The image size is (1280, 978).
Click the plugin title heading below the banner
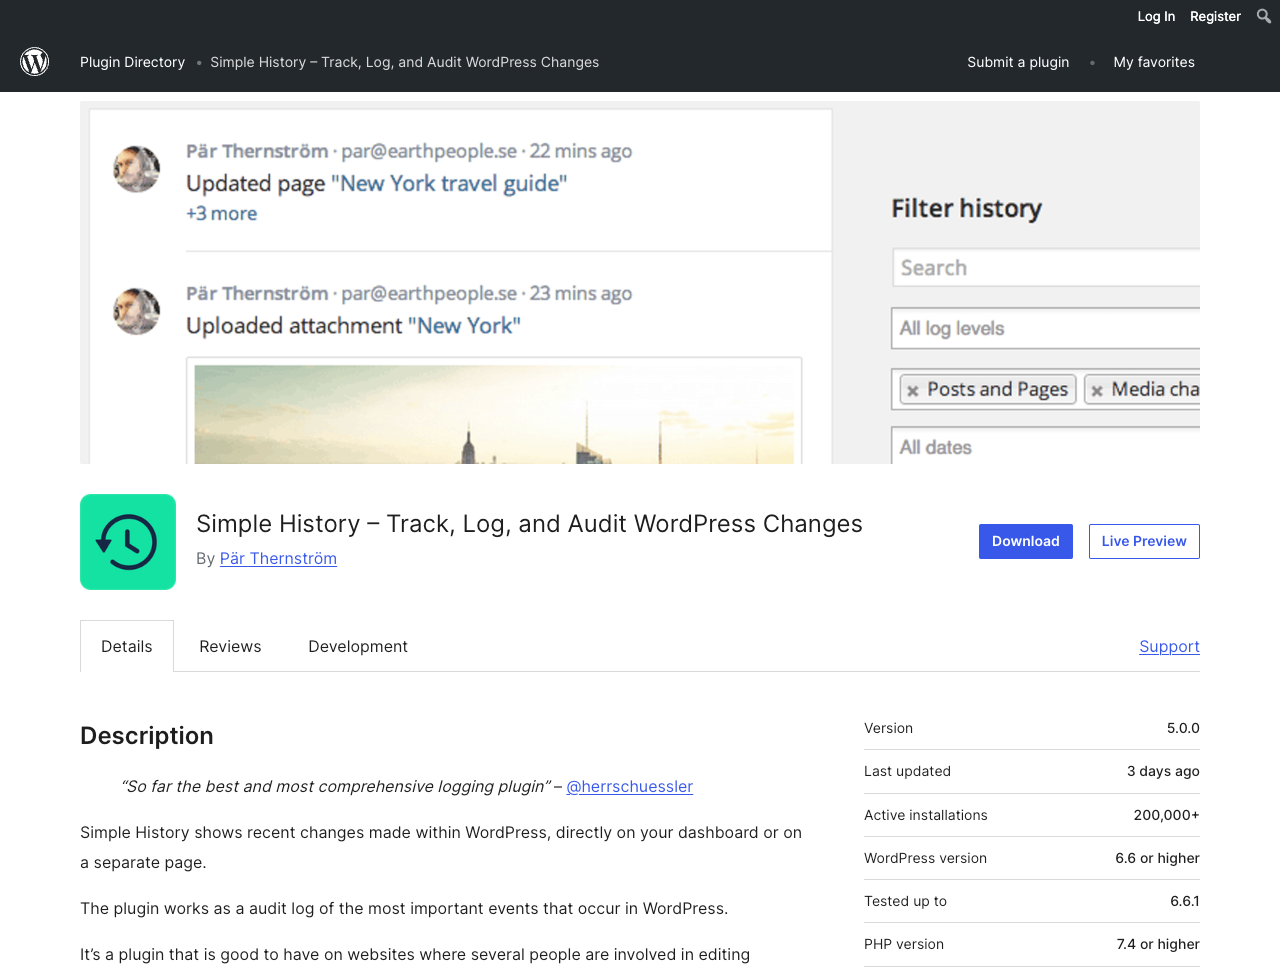pyautogui.click(x=529, y=524)
